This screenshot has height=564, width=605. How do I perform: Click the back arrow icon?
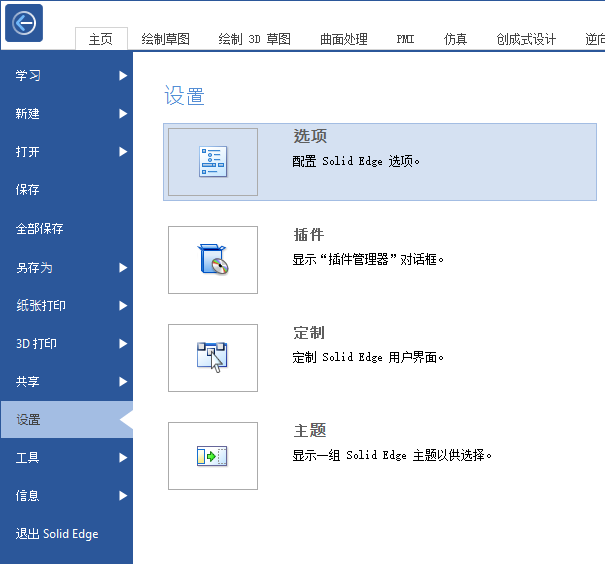(x=23, y=23)
